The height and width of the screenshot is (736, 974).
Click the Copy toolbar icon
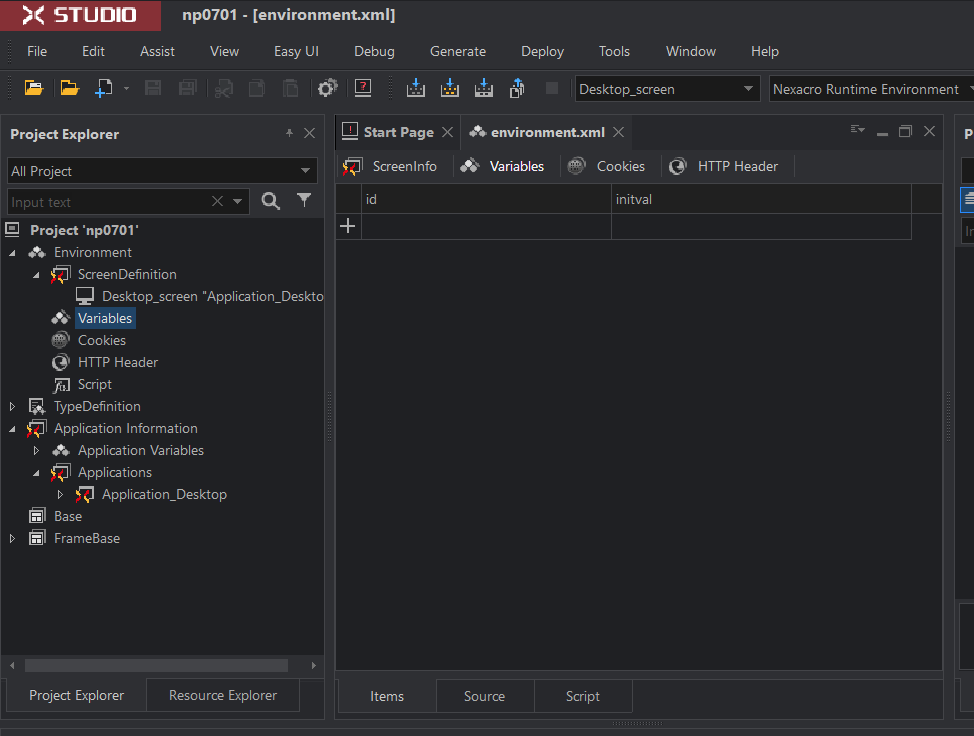coord(257,89)
